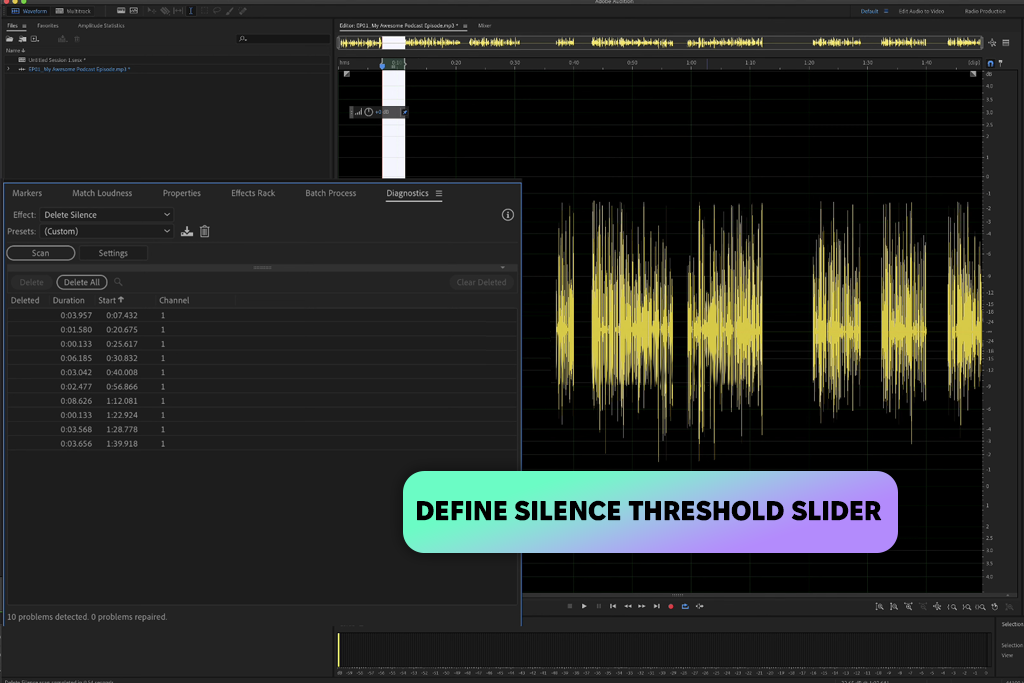The width and height of the screenshot is (1024, 683).
Task: Toggle the Loop Playback button
Action: (685, 606)
